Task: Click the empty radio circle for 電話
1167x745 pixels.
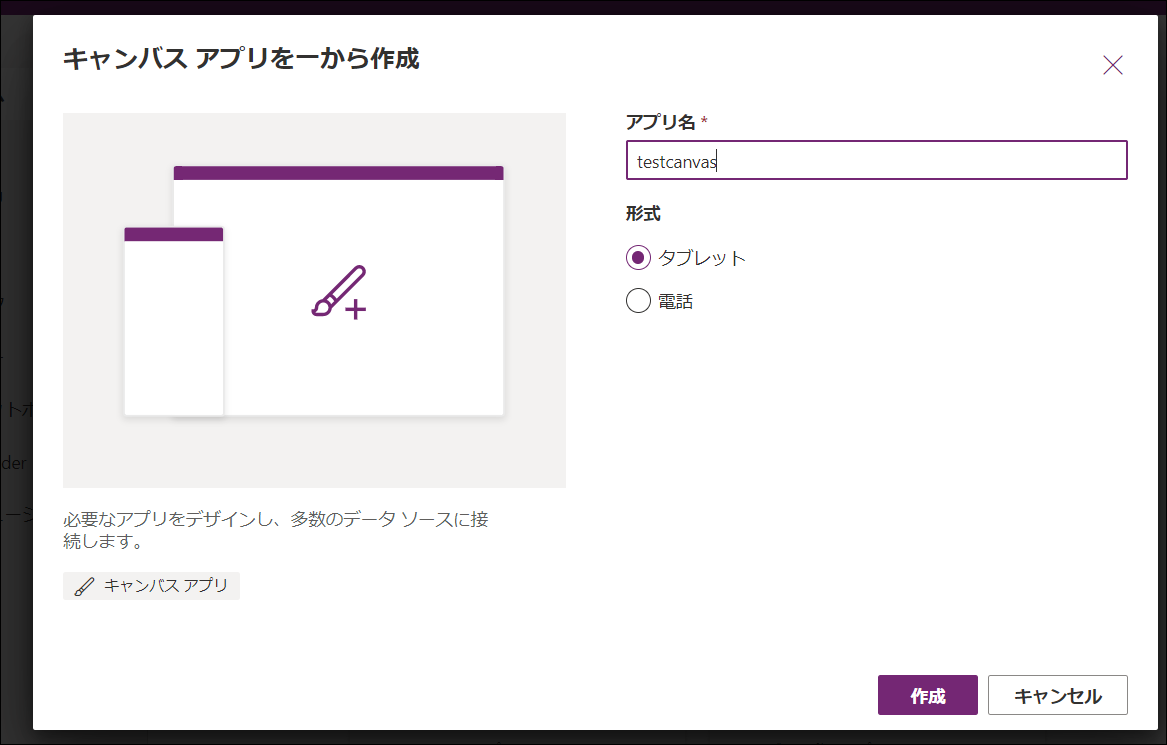Action: point(637,300)
